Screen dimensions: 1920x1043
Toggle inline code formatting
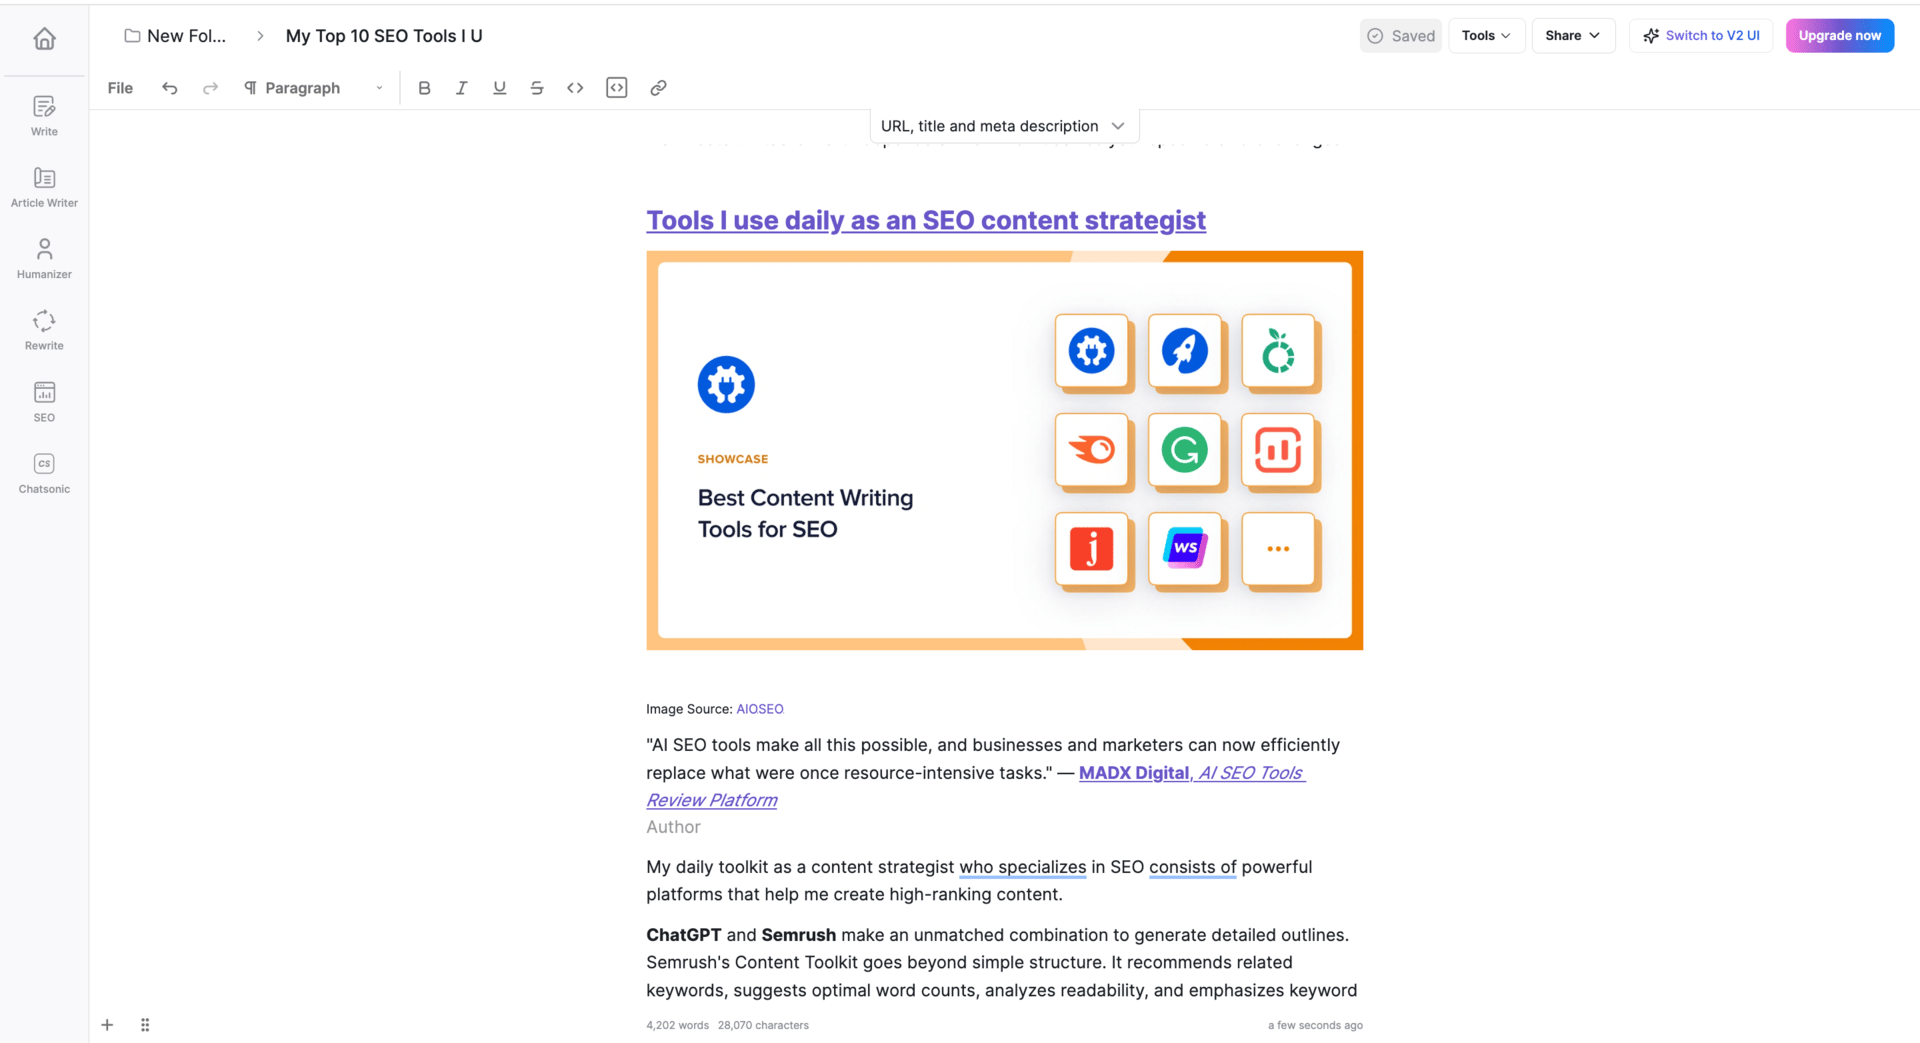click(575, 88)
